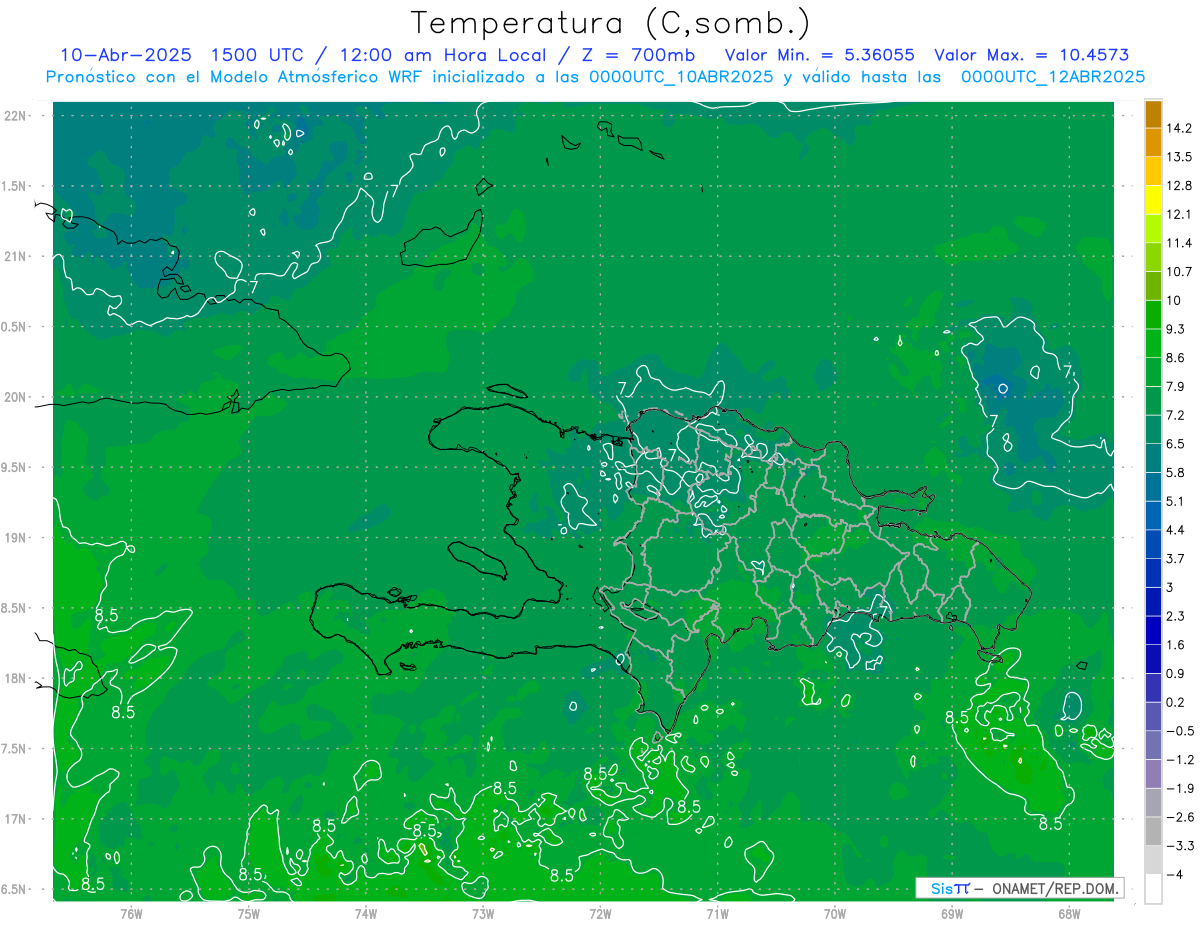Click the '5.1' colorbar value
The width and height of the screenshot is (1200, 927).
point(1176,501)
